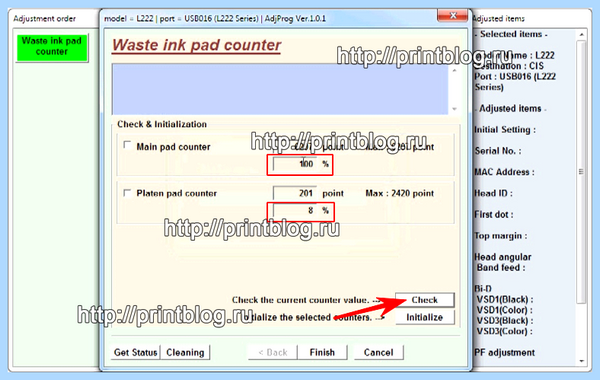Click 'VSD1(Black) :' in Adjusted items
The width and height of the screenshot is (600, 380).
505,299
